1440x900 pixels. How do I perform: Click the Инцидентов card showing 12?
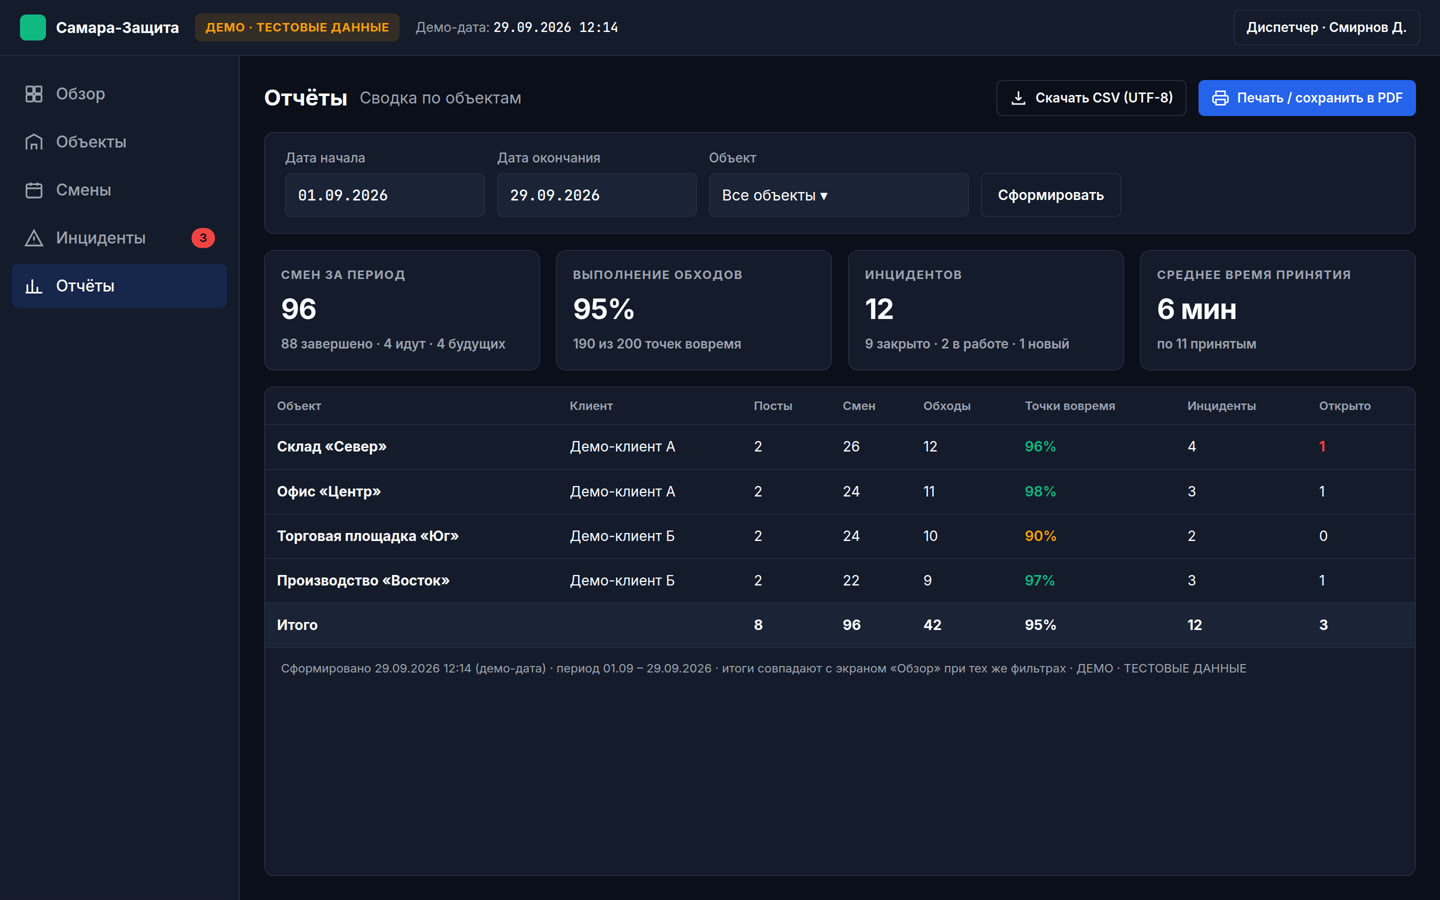[986, 310]
